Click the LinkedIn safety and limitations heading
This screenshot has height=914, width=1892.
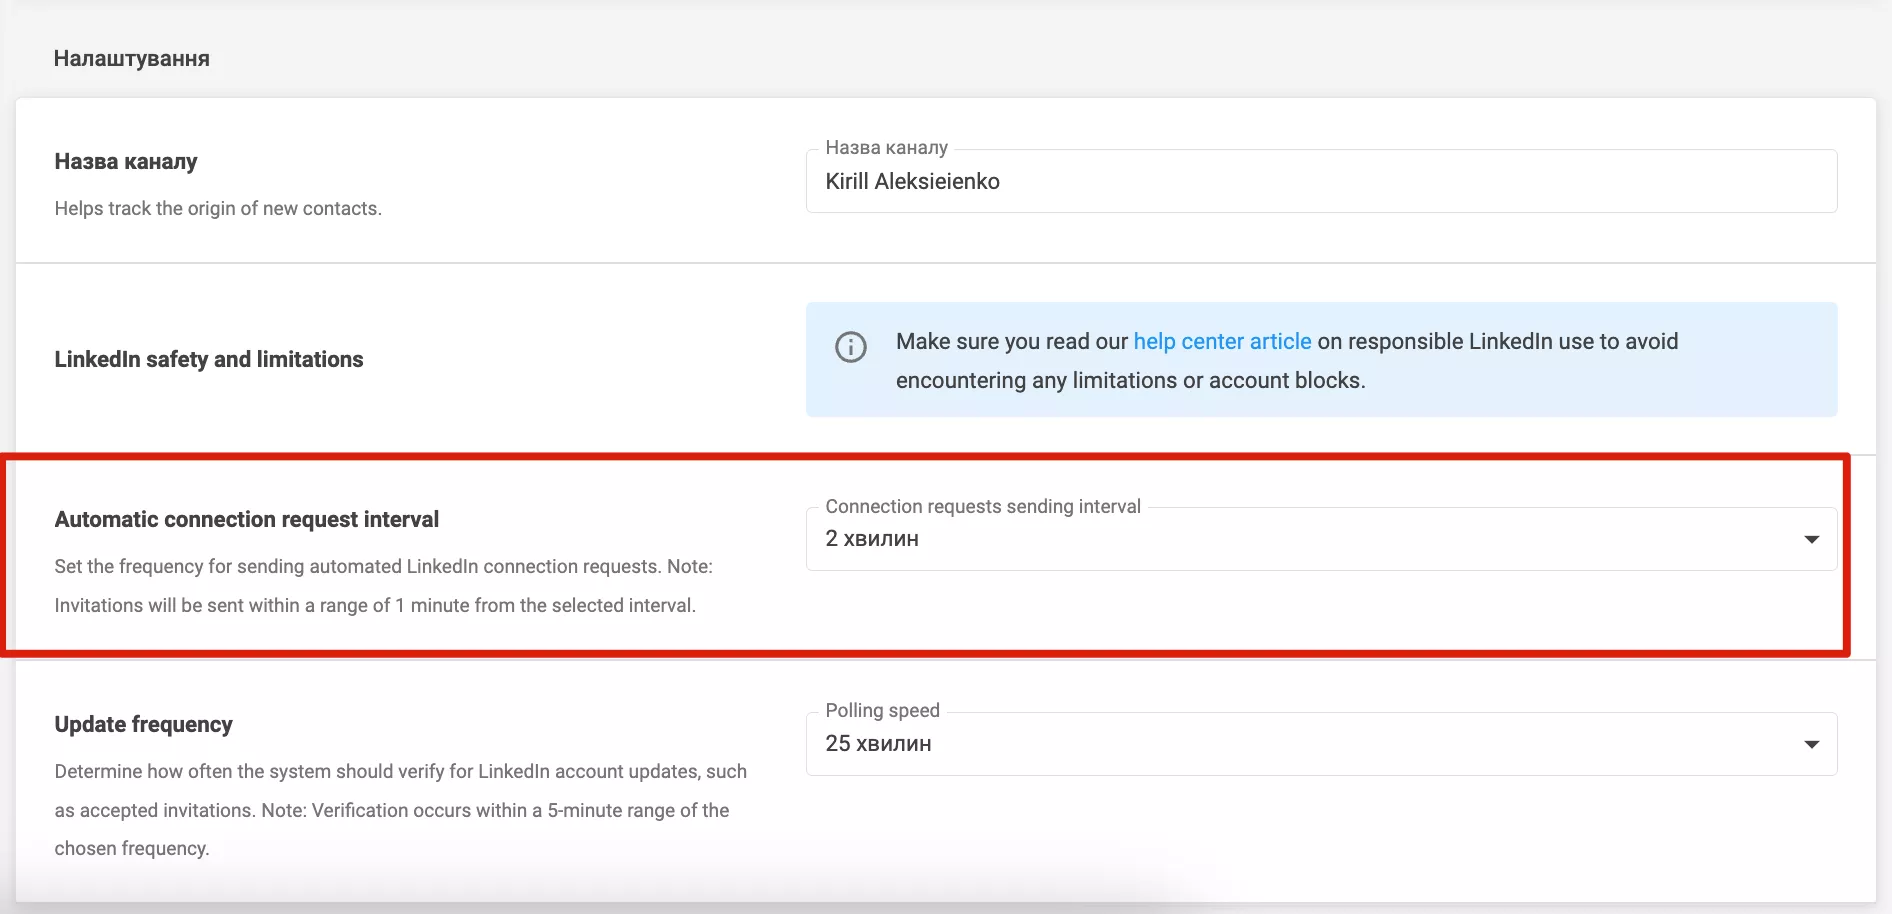point(209,359)
